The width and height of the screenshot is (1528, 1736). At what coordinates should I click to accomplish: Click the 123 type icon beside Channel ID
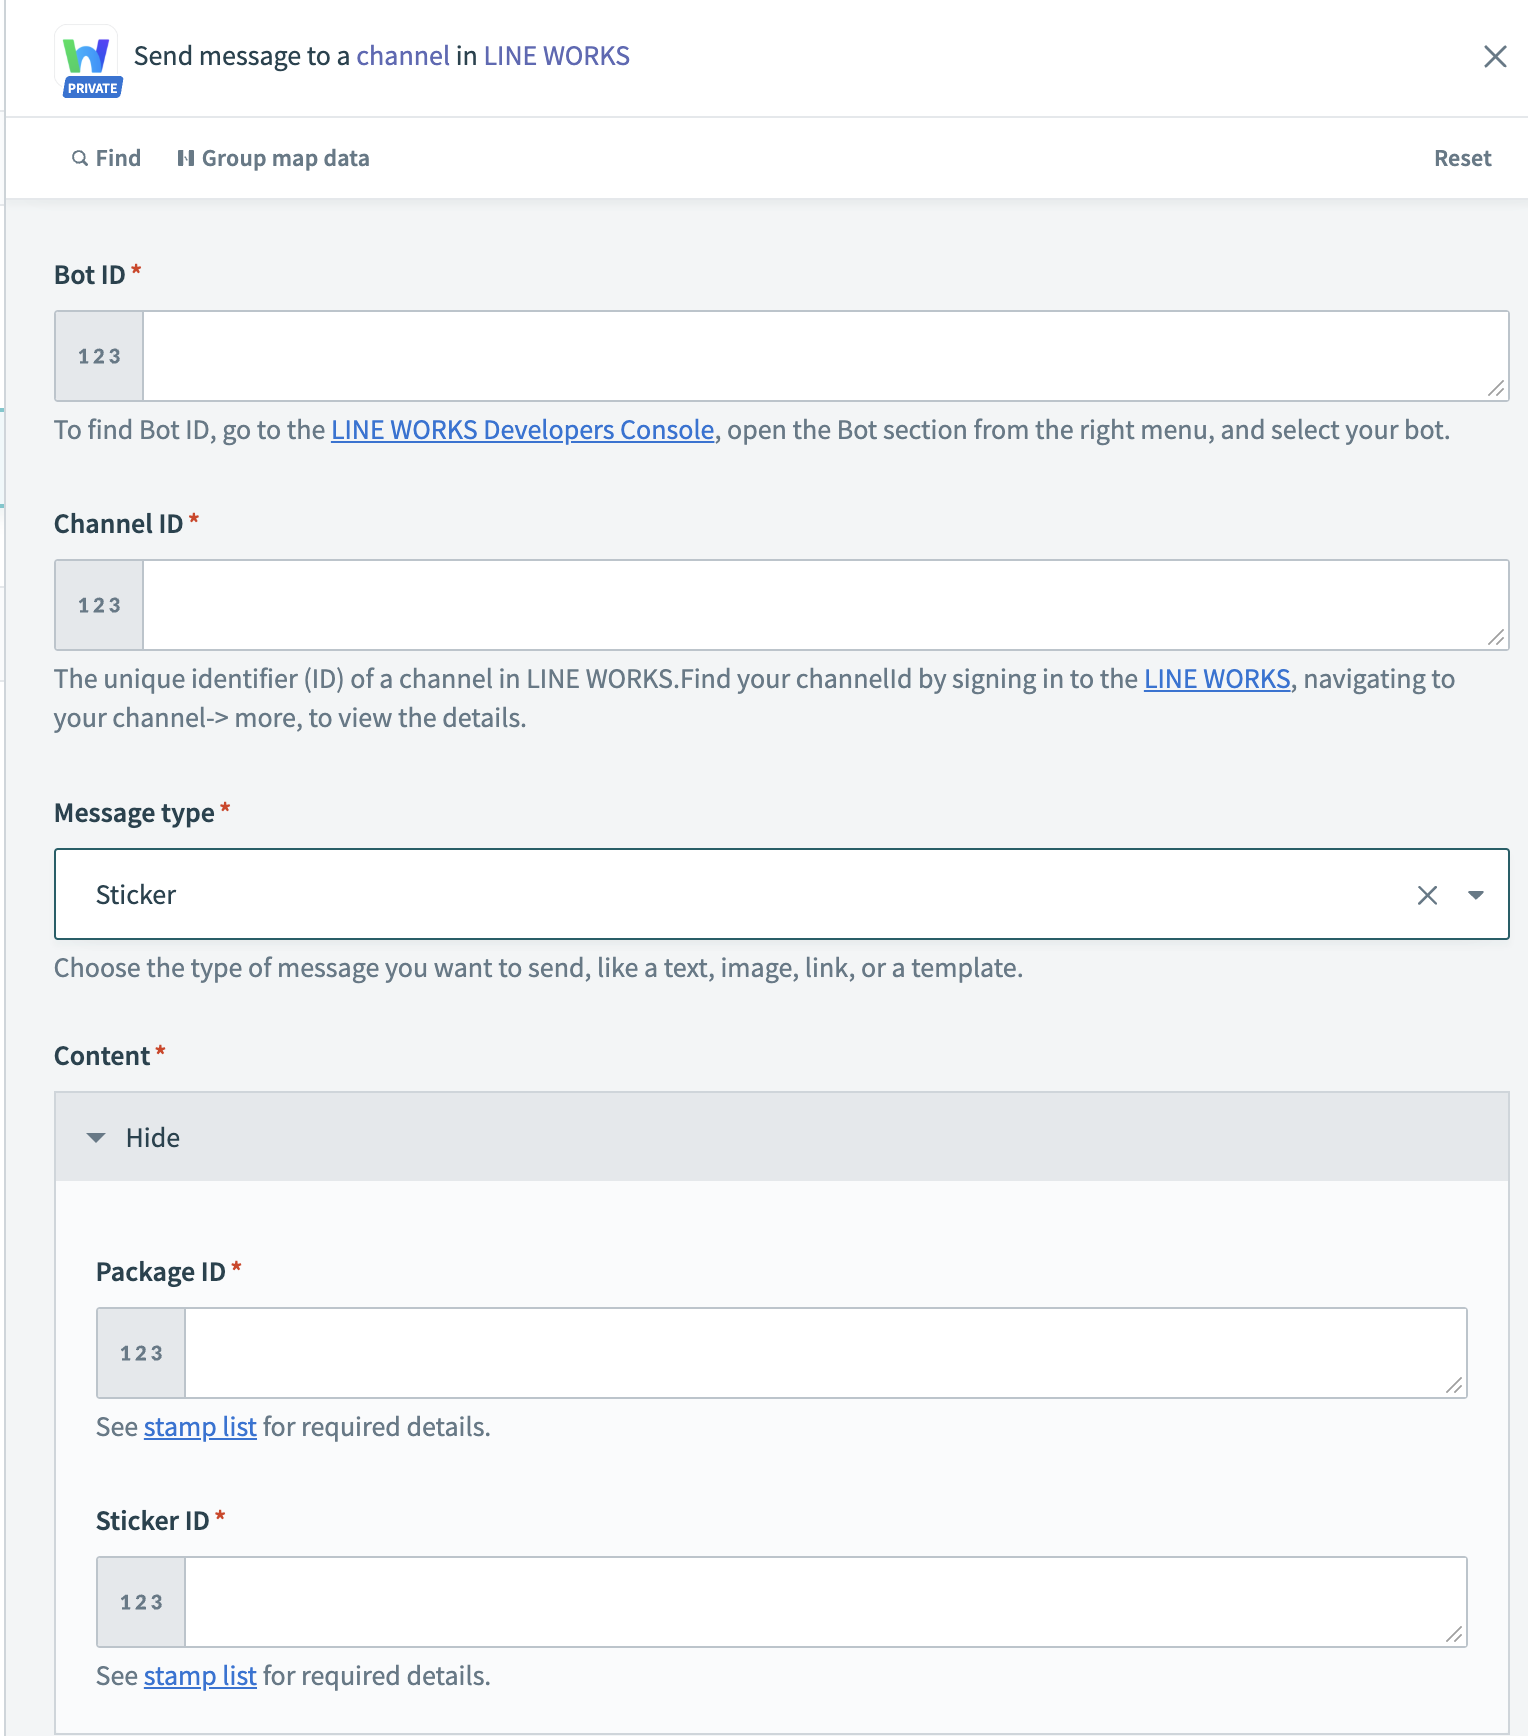[98, 605]
